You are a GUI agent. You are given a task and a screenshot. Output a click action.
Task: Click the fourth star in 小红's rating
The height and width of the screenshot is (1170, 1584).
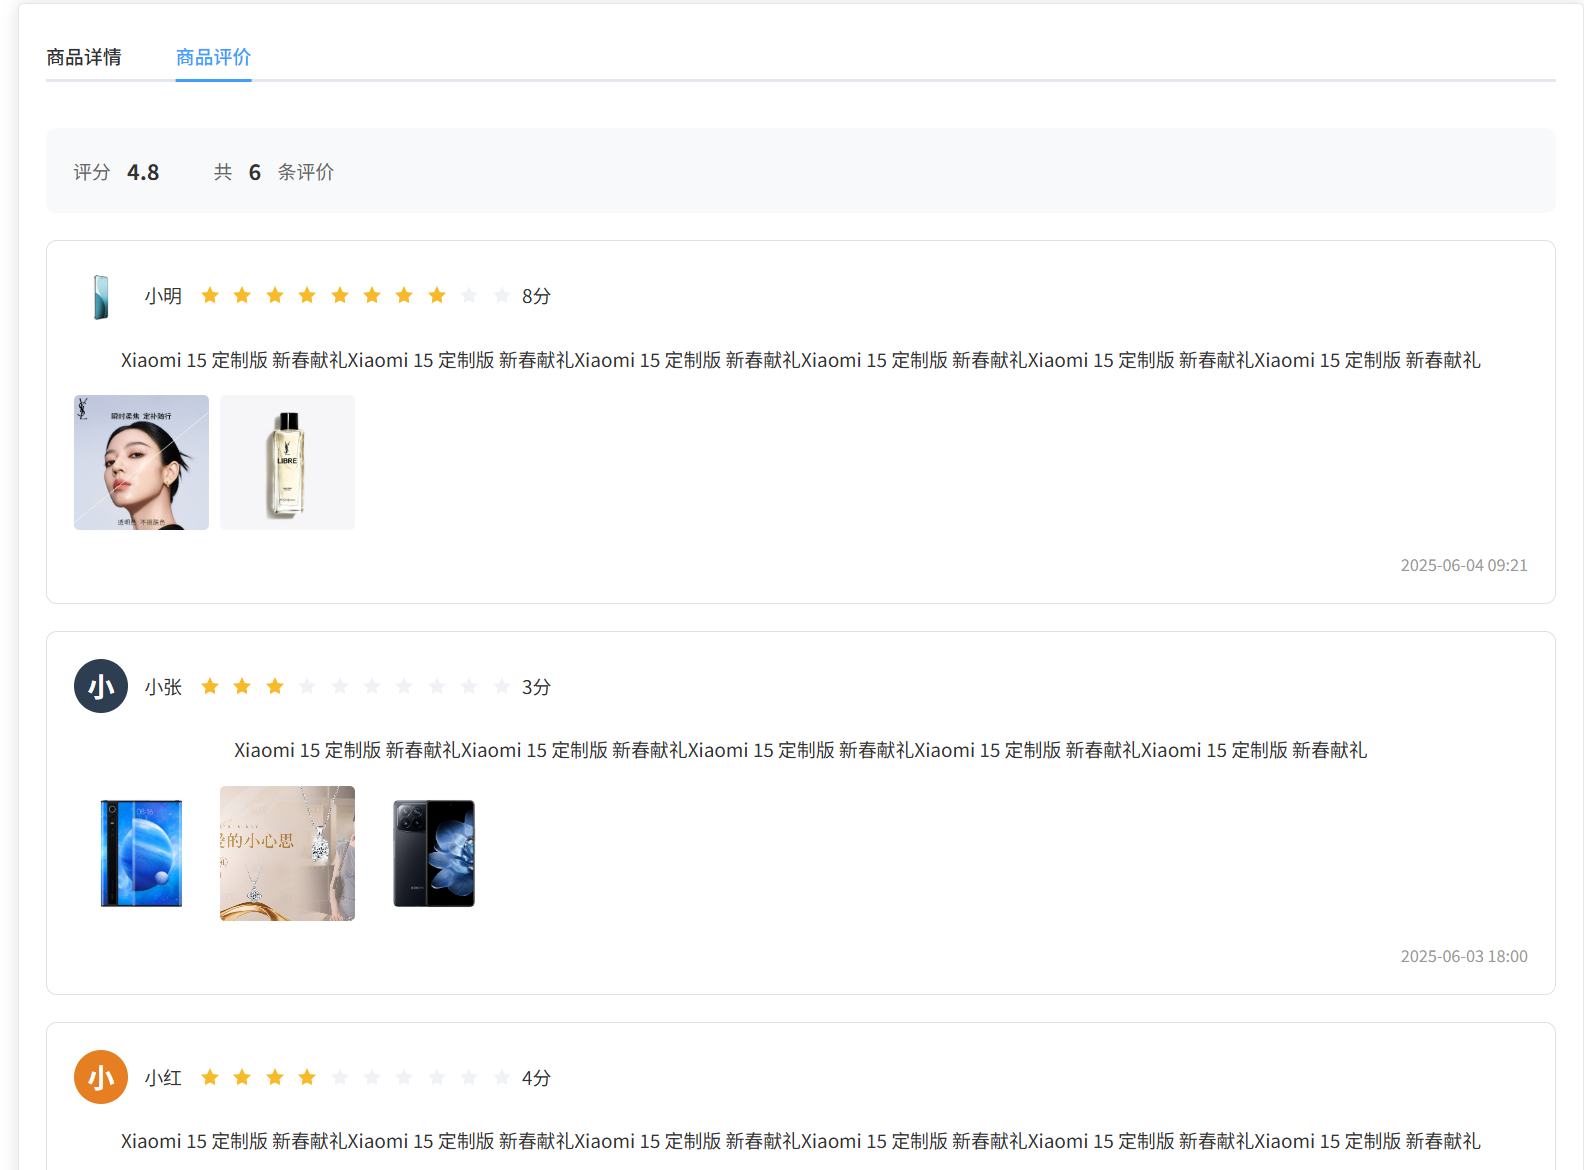(307, 1077)
